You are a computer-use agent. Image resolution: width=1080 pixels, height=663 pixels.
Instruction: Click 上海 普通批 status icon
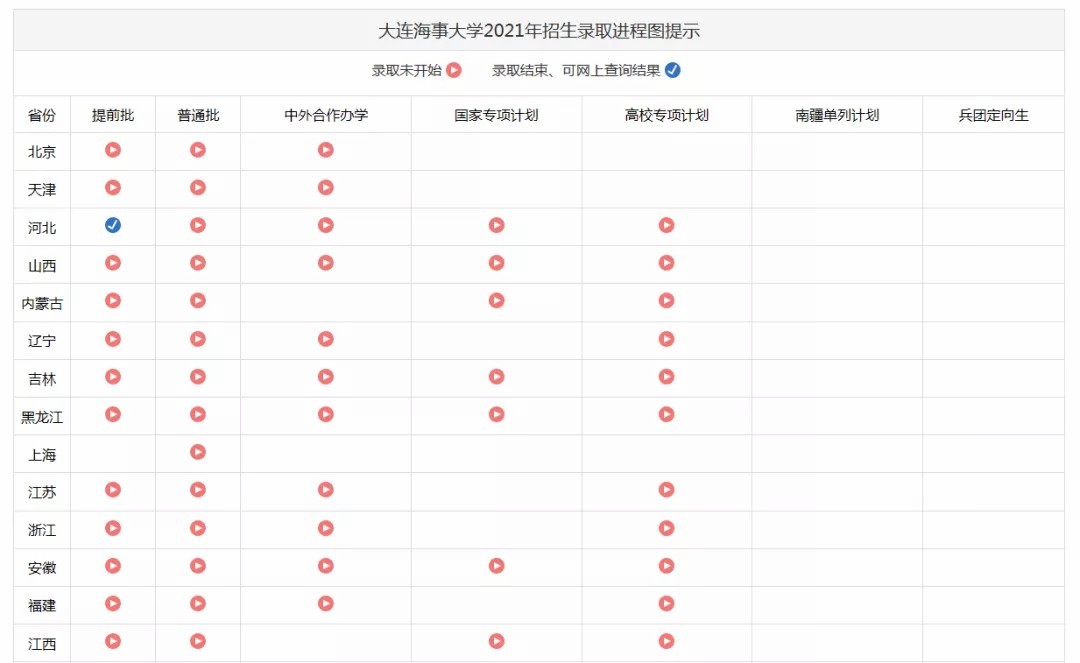click(x=198, y=453)
